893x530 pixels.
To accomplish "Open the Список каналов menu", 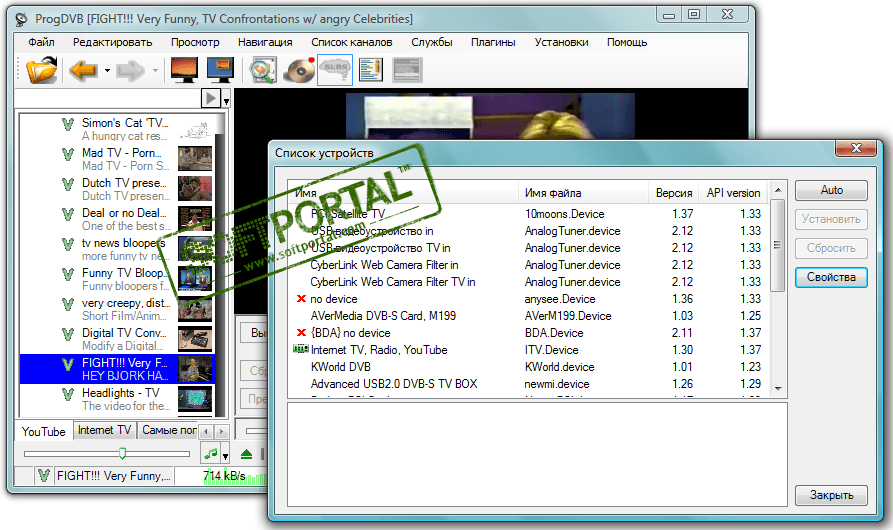I will pos(351,42).
